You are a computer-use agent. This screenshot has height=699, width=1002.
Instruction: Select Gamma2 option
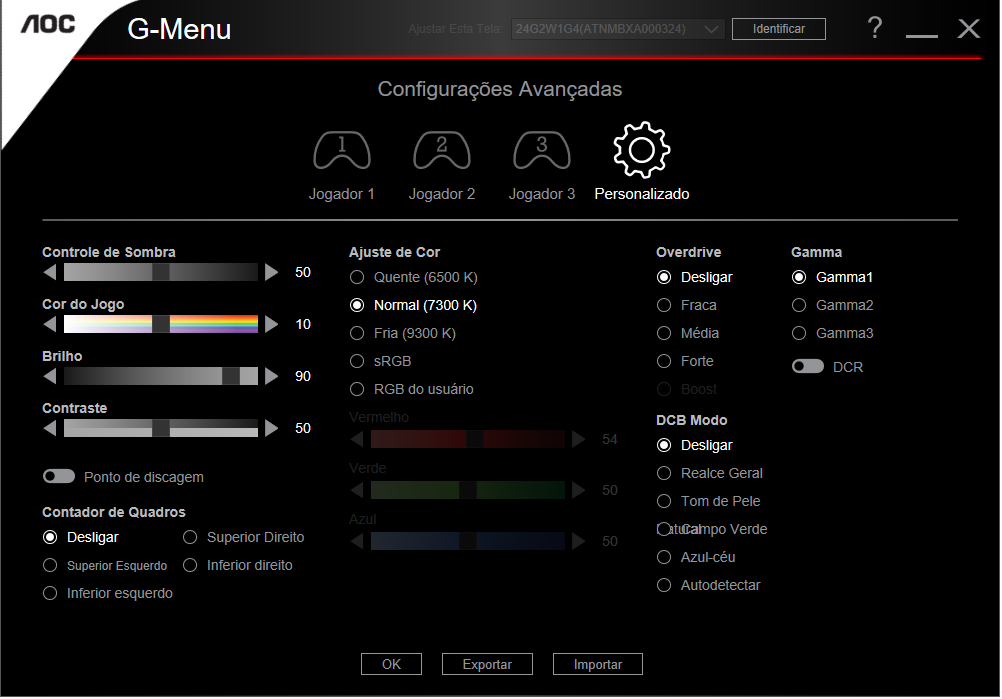(x=833, y=305)
